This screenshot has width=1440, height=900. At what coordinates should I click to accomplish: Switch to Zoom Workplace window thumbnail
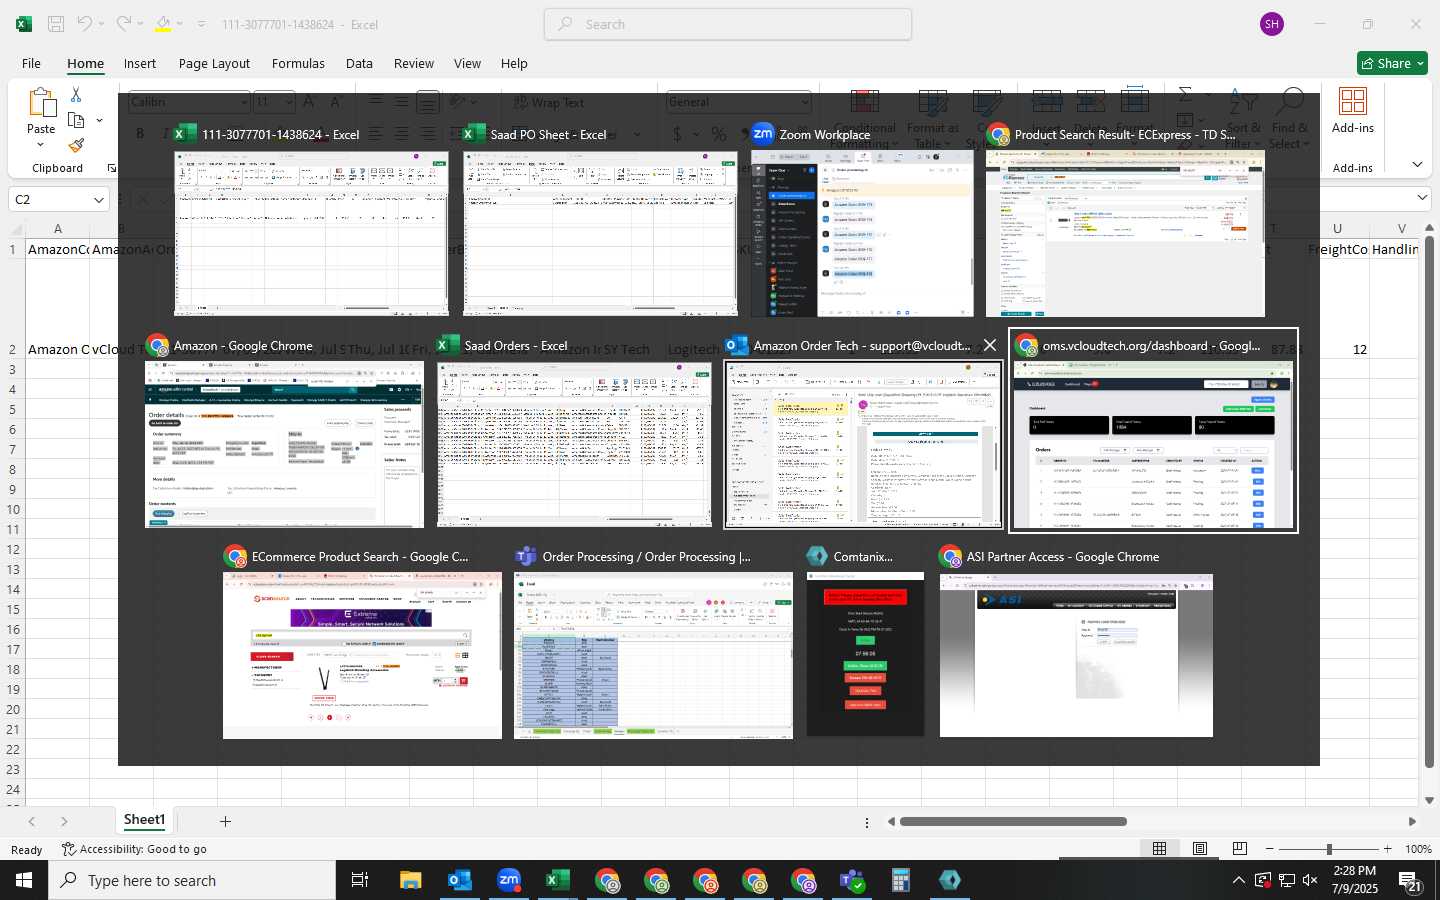coord(862,233)
